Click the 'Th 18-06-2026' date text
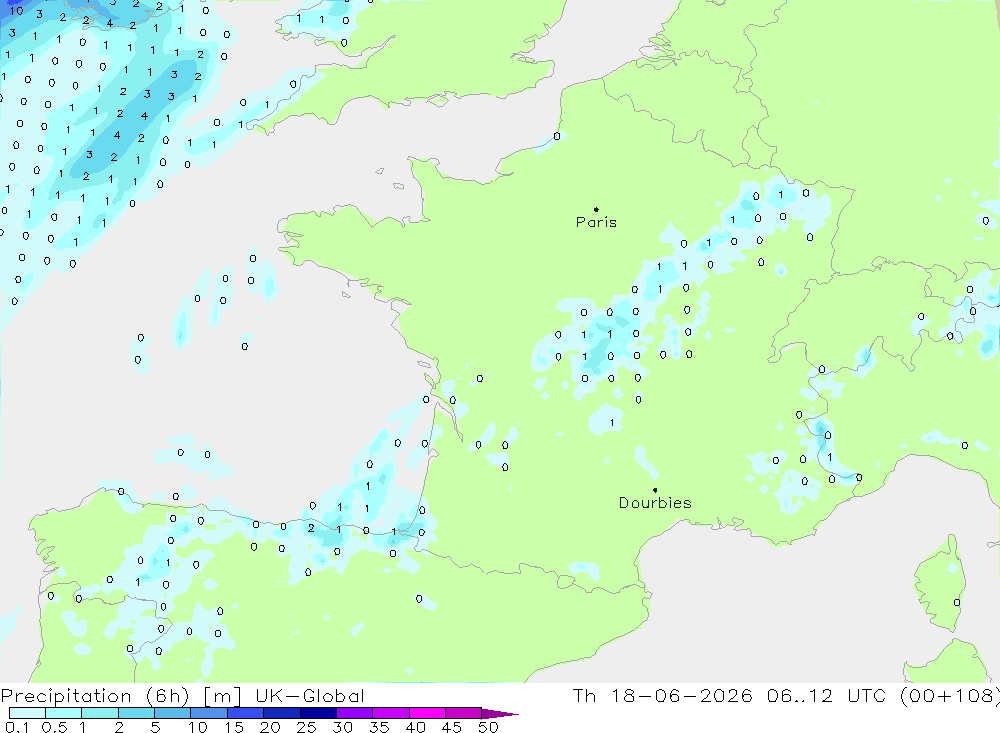1000x733 pixels. [663, 696]
